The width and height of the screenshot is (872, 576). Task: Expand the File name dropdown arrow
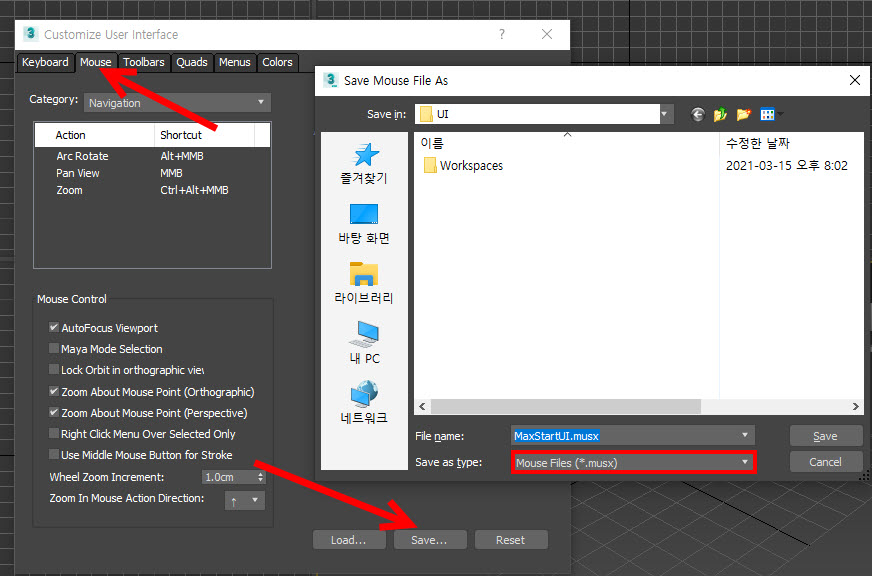click(745, 435)
